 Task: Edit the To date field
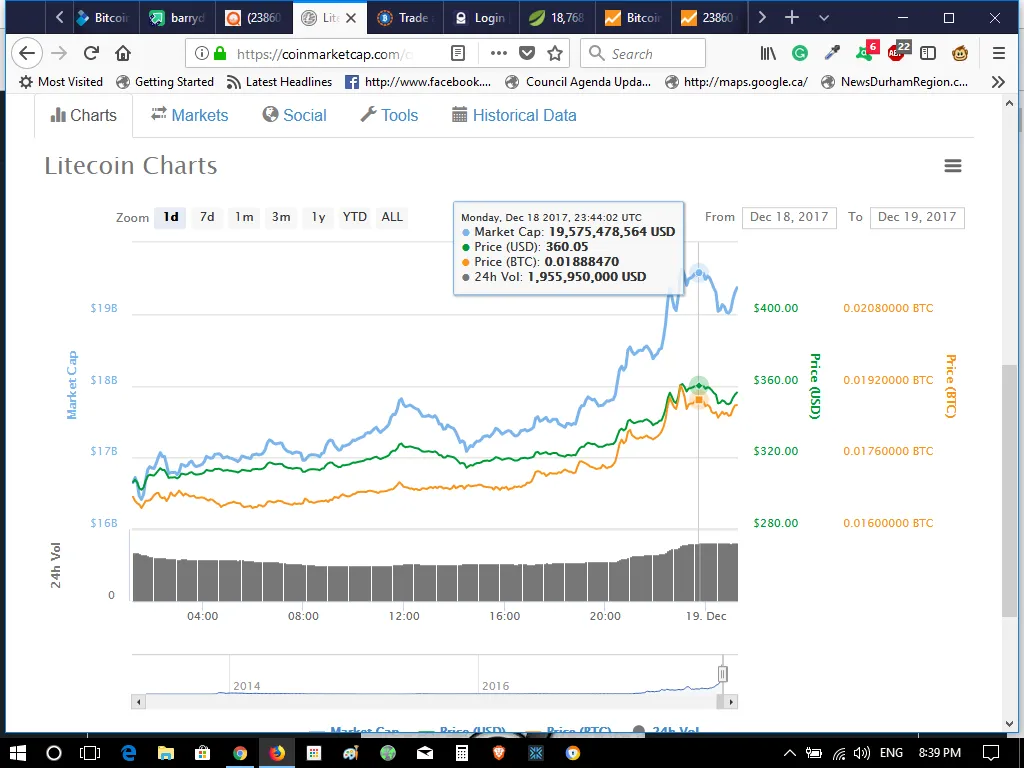tap(917, 217)
